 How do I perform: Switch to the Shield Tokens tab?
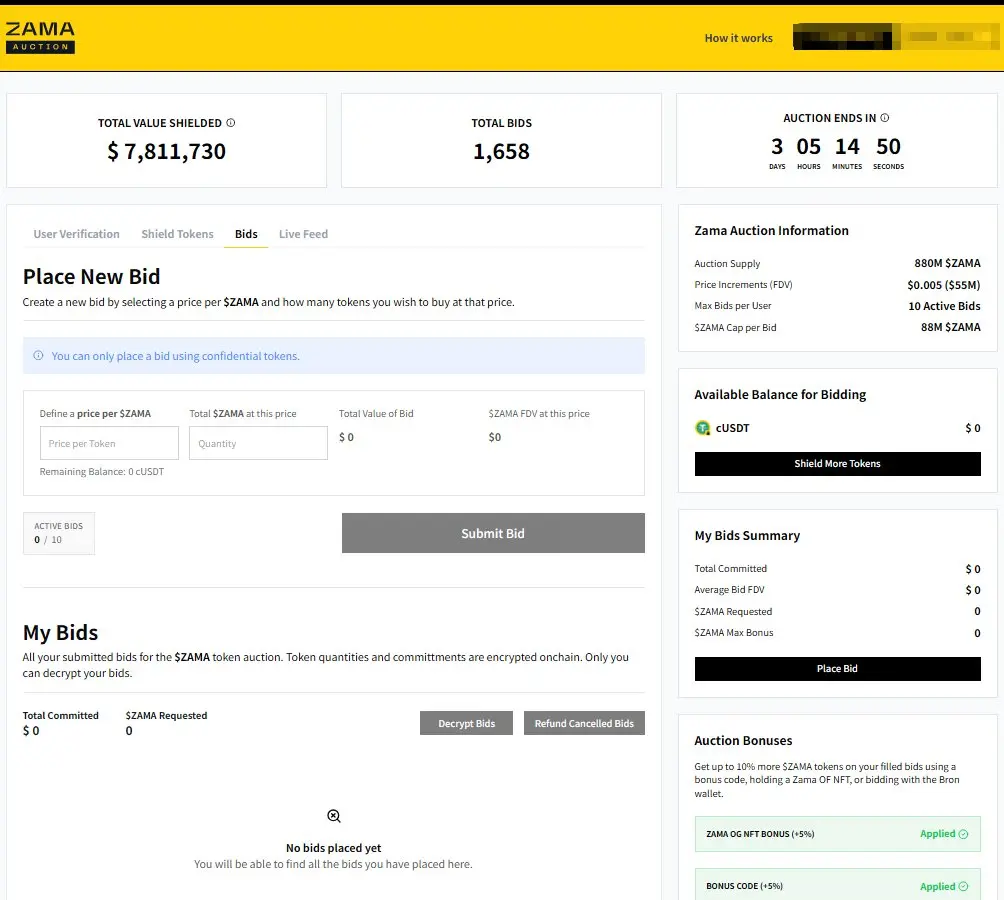point(177,234)
